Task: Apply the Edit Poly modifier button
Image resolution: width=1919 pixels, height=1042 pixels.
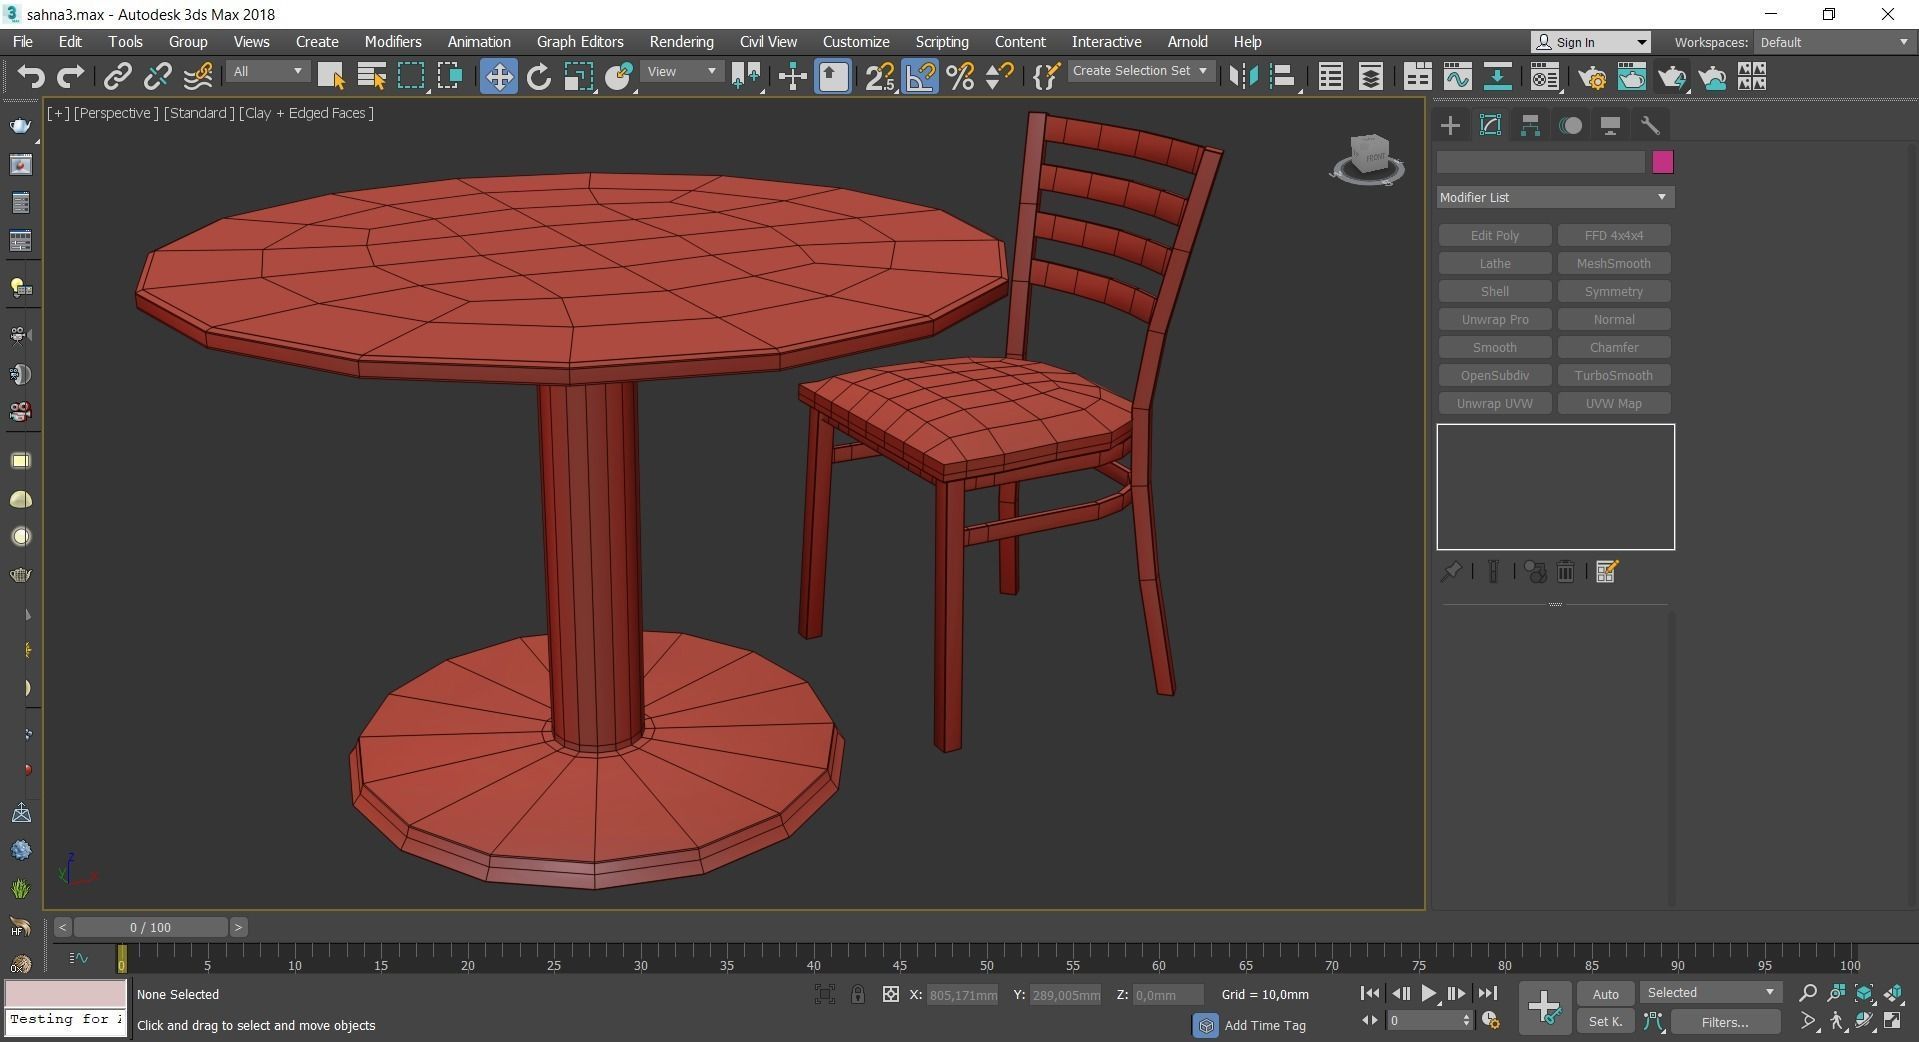Action: 1495,235
